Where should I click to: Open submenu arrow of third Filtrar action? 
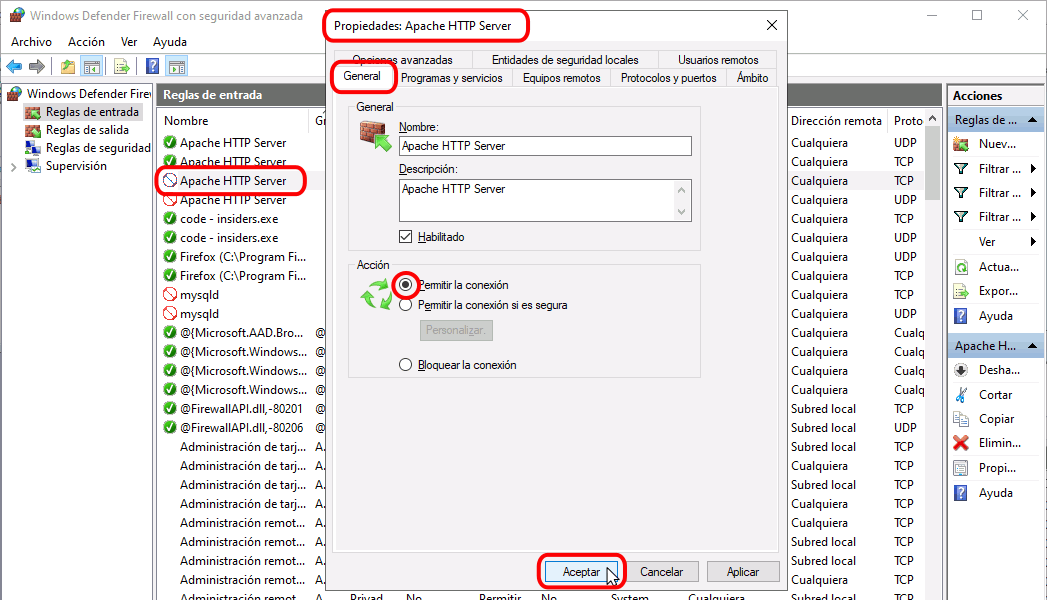(x=1033, y=217)
